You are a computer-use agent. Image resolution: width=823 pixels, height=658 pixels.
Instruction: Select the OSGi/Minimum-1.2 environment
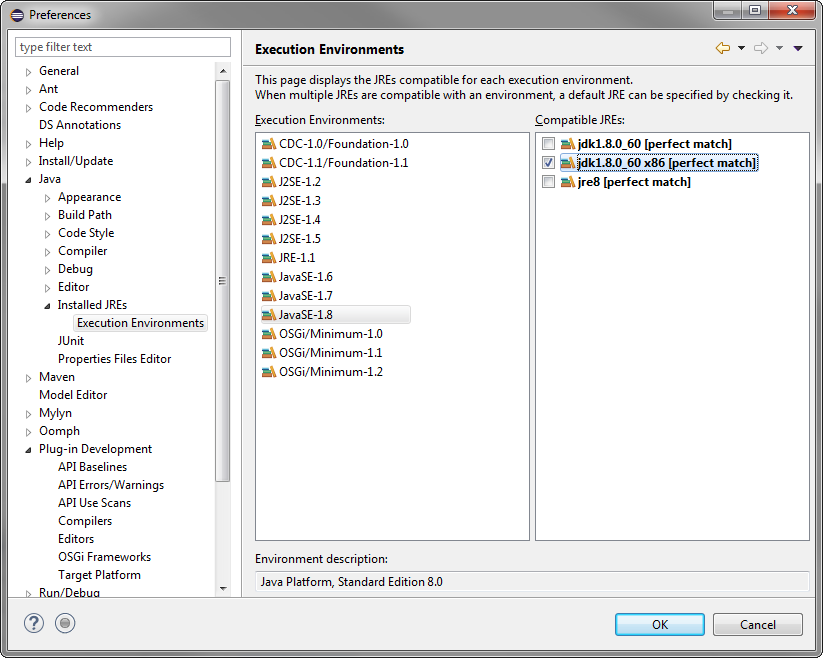[x=331, y=372]
